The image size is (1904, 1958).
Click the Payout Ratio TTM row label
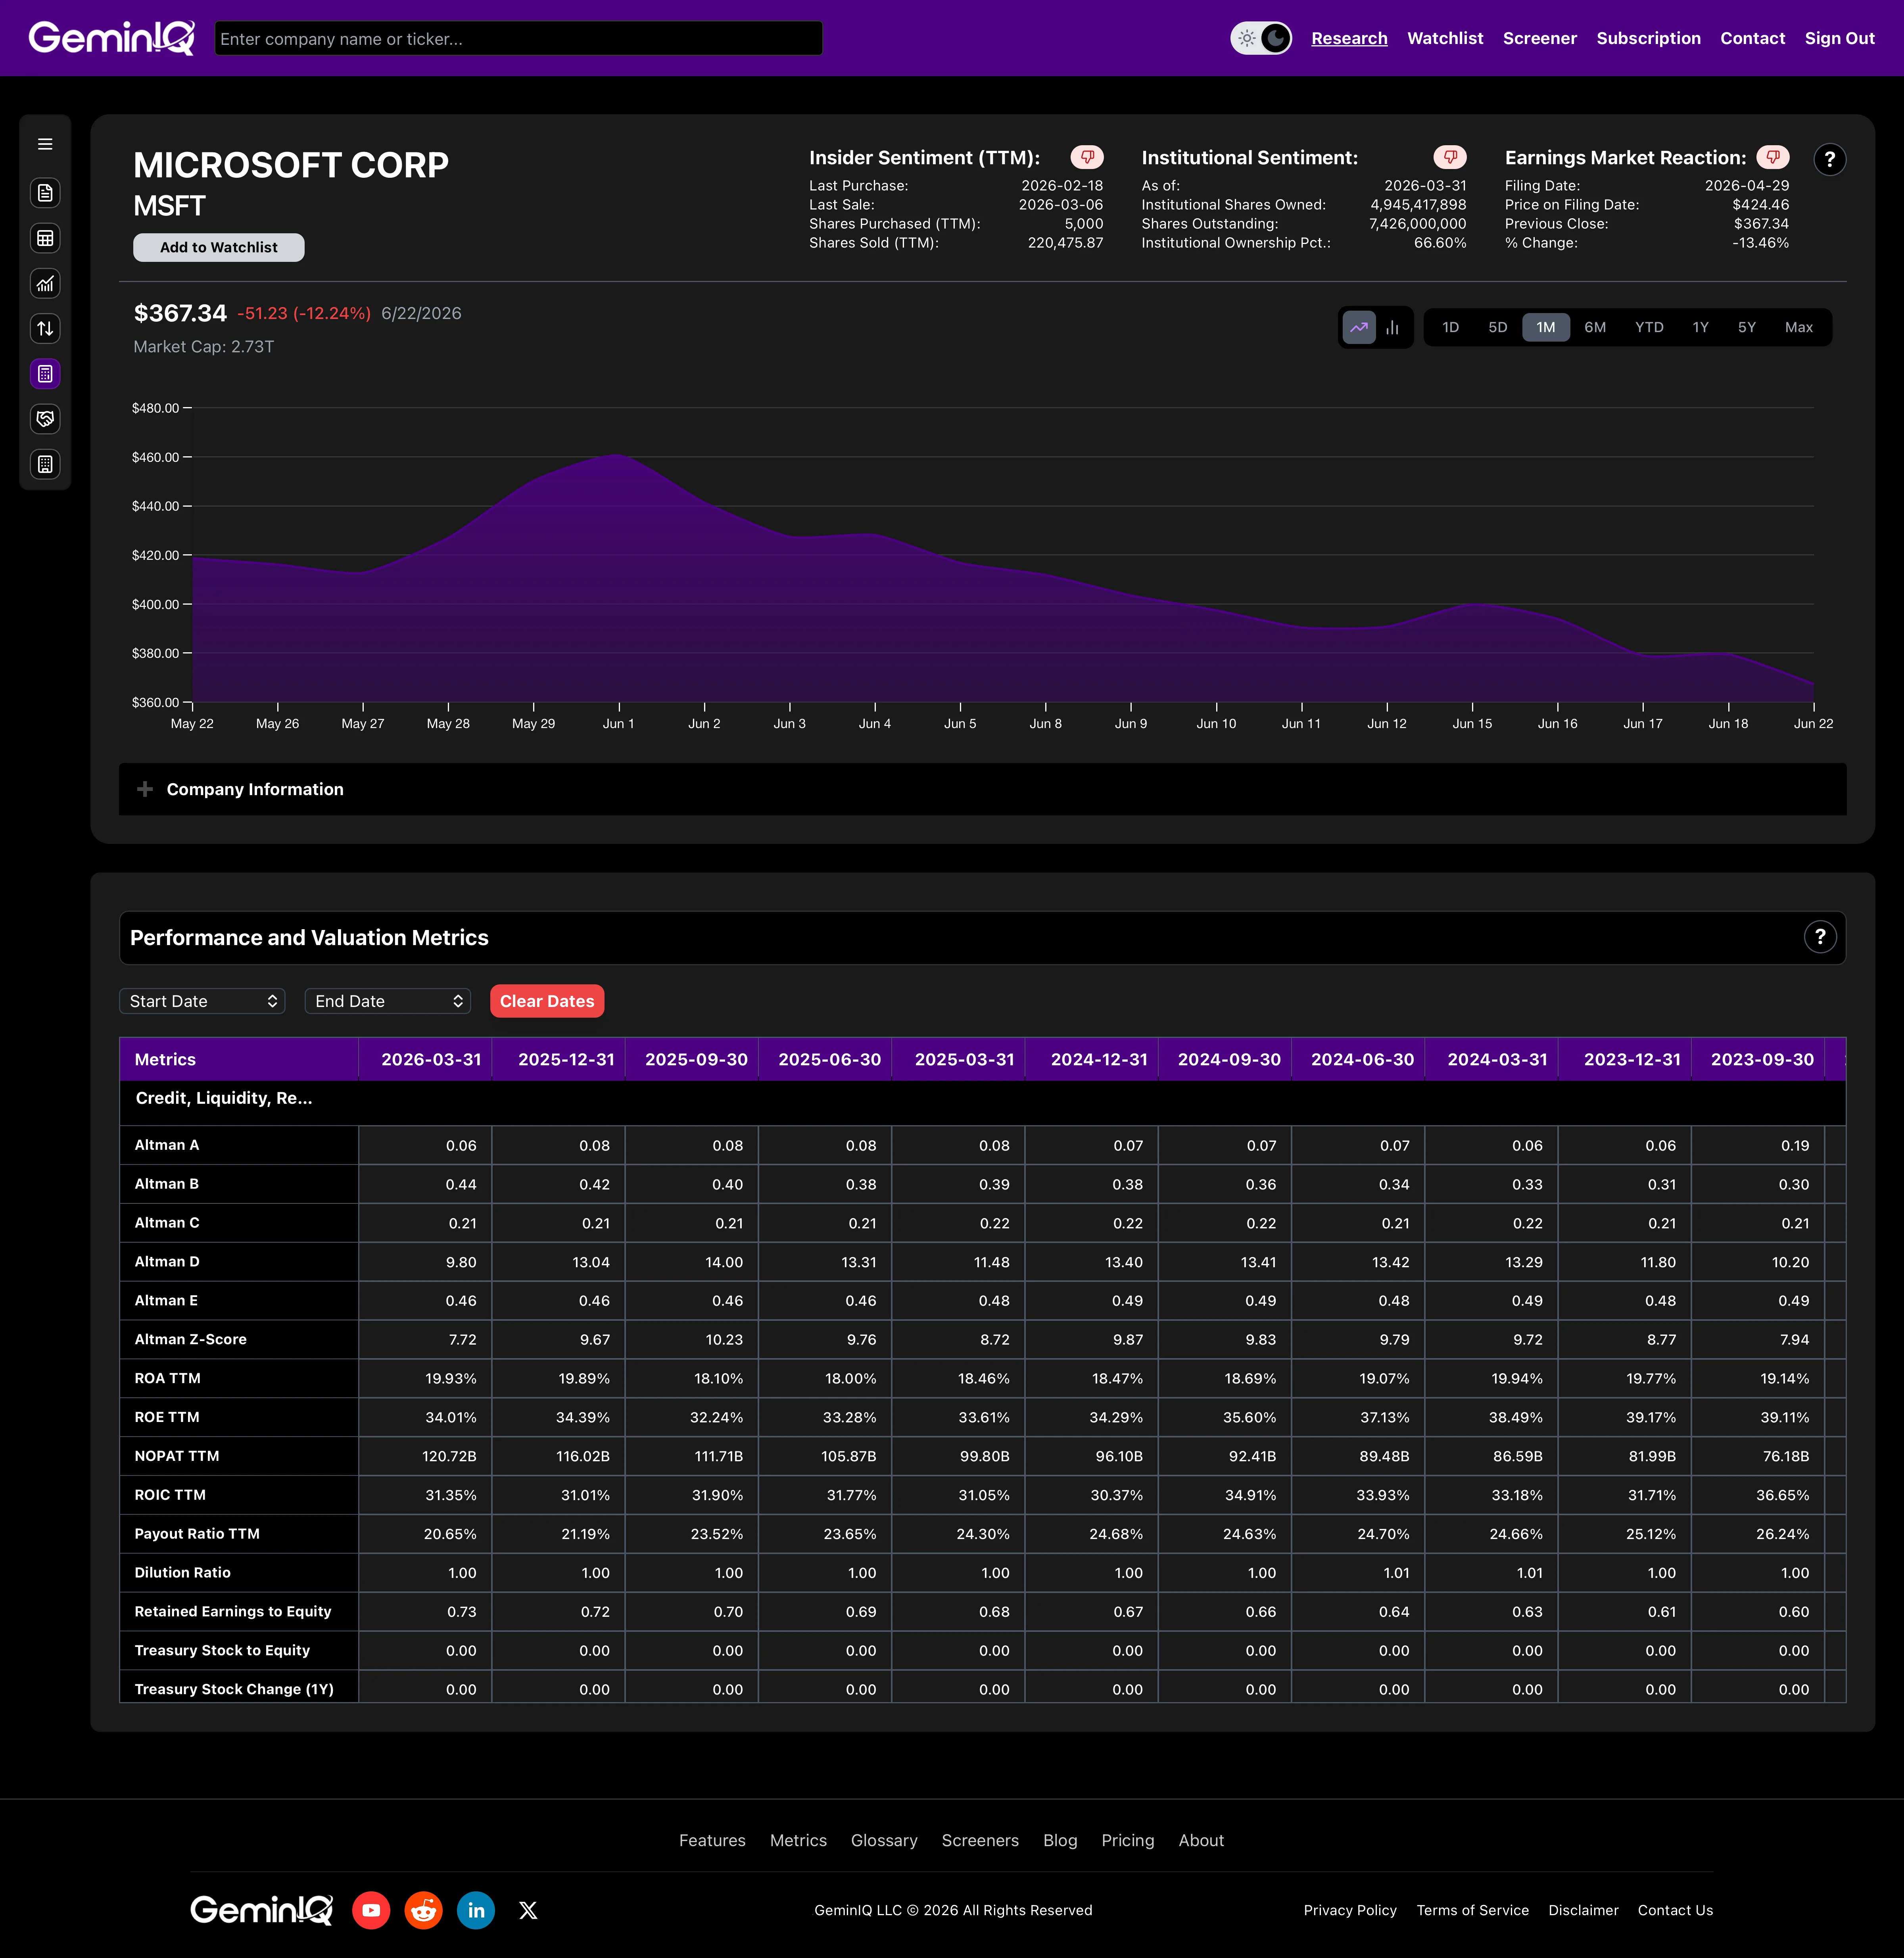tap(197, 1534)
